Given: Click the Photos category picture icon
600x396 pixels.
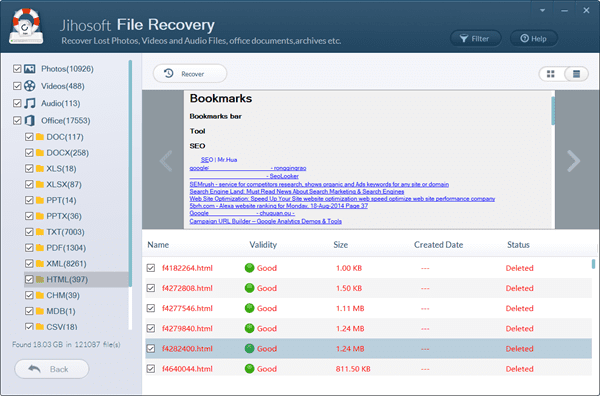Looking at the screenshot, I should pos(29,69).
